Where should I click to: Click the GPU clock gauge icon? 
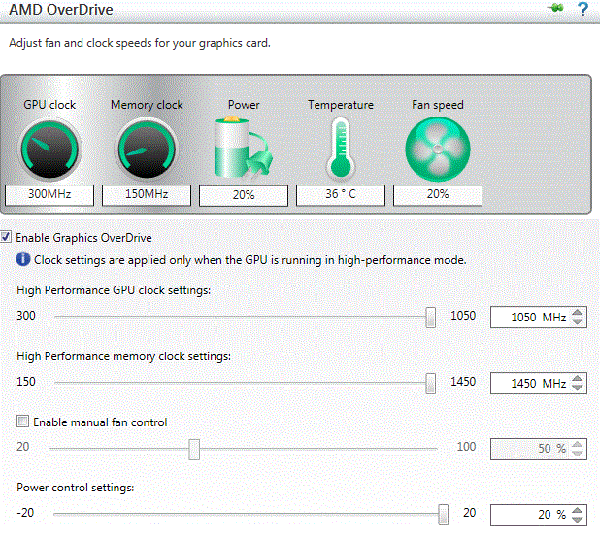point(48,149)
